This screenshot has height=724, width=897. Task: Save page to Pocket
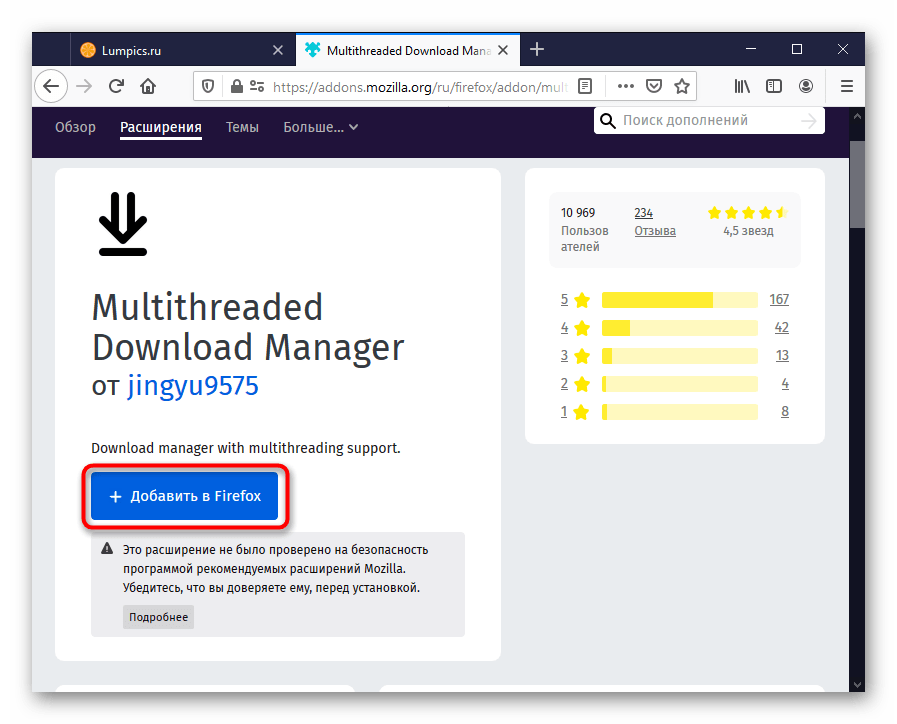[654, 86]
